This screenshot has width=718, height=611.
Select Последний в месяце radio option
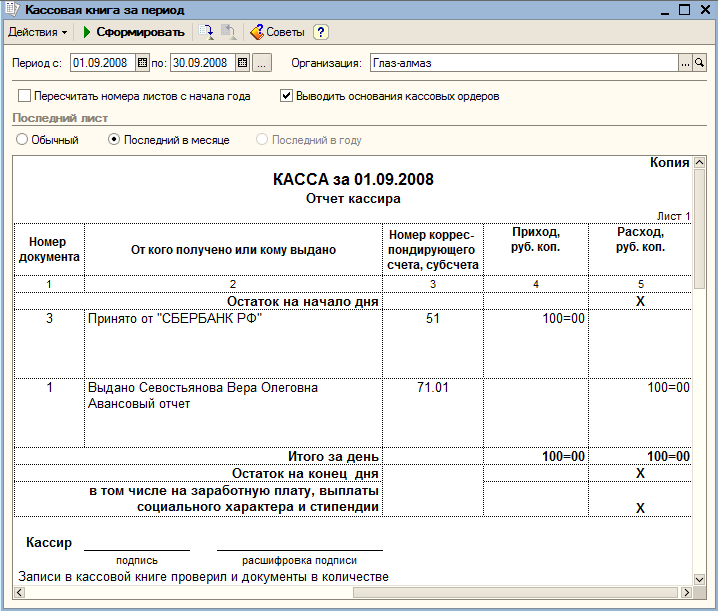[x=114, y=139]
